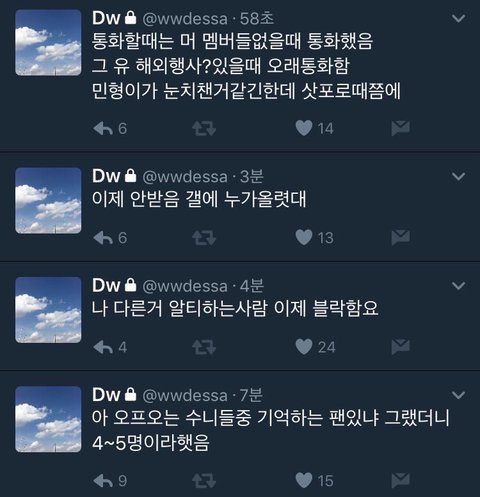Reply to the 4분 tweet with 4 replies
This screenshot has height=497, width=480.
click(103, 347)
